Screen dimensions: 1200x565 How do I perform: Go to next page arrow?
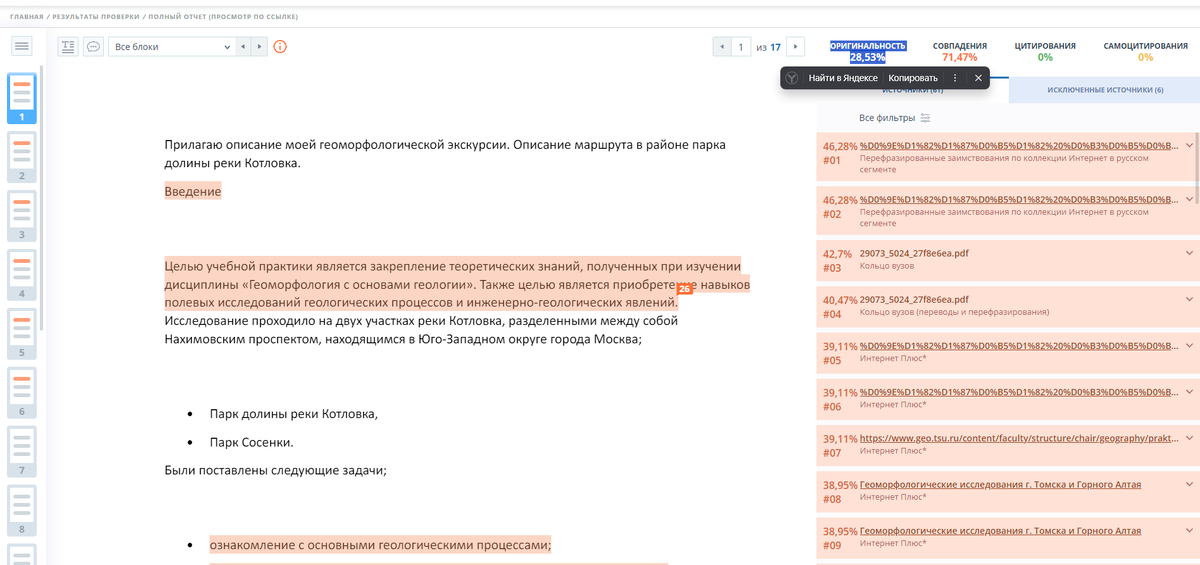pyautogui.click(x=796, y=46)
